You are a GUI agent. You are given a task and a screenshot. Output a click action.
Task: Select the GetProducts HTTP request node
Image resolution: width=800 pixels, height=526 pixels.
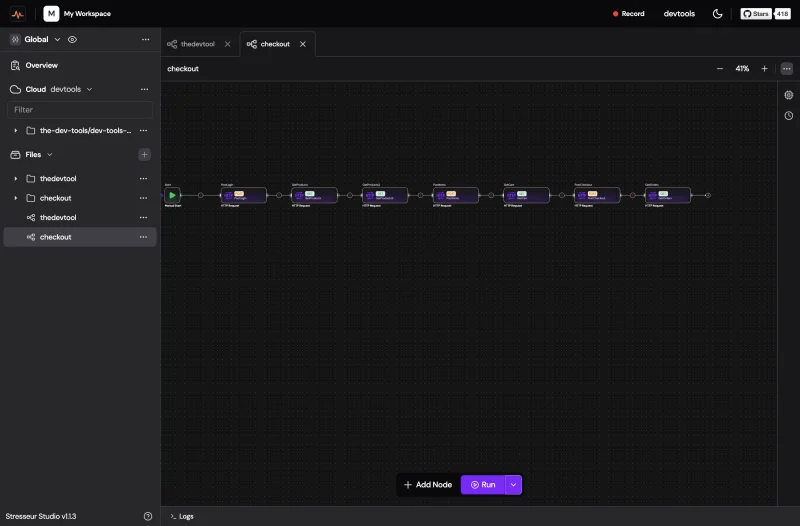click(x=314, y=195)
